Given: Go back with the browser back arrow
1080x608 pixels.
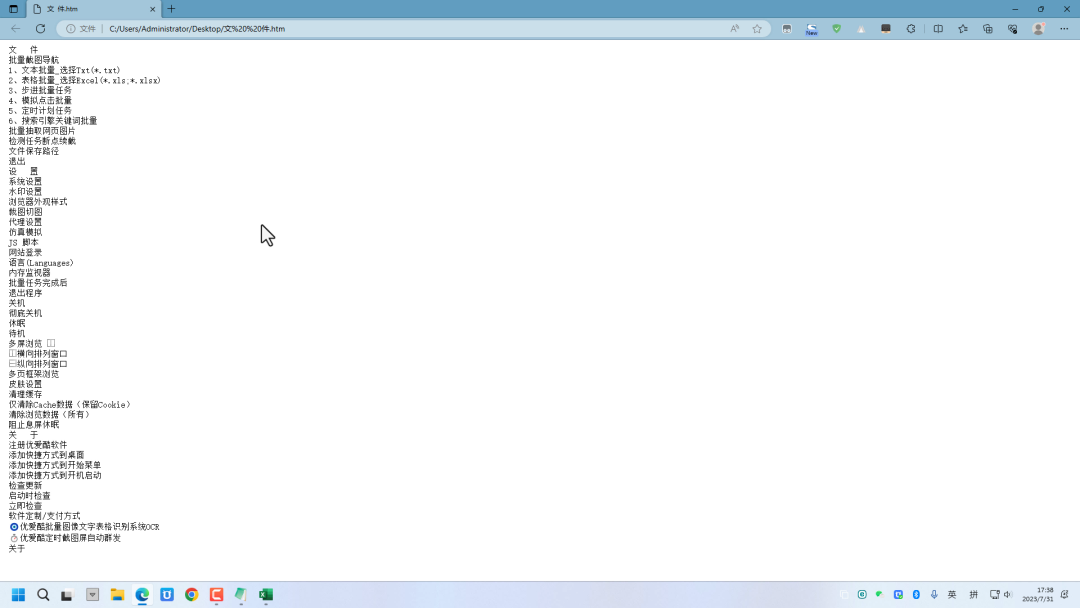Looking at the screenshot, I should [x=16, y=29].
